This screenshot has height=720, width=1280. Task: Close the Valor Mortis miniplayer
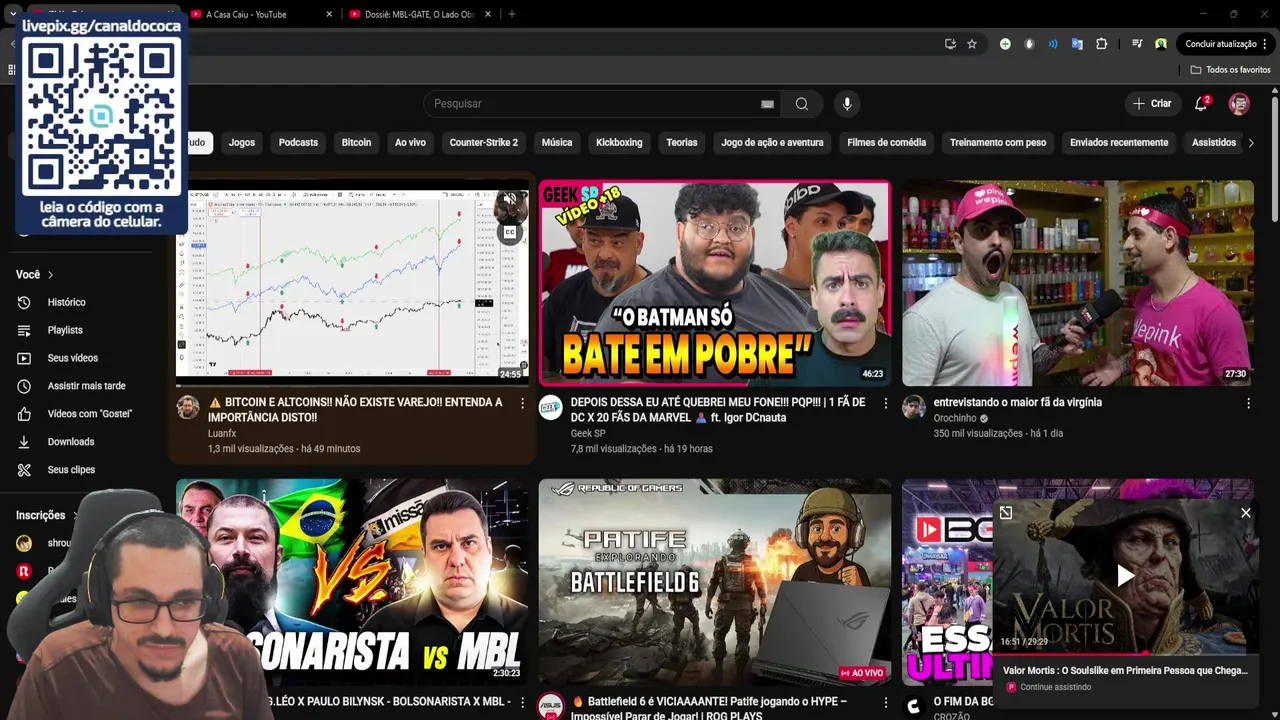[x=1245, y=513]
